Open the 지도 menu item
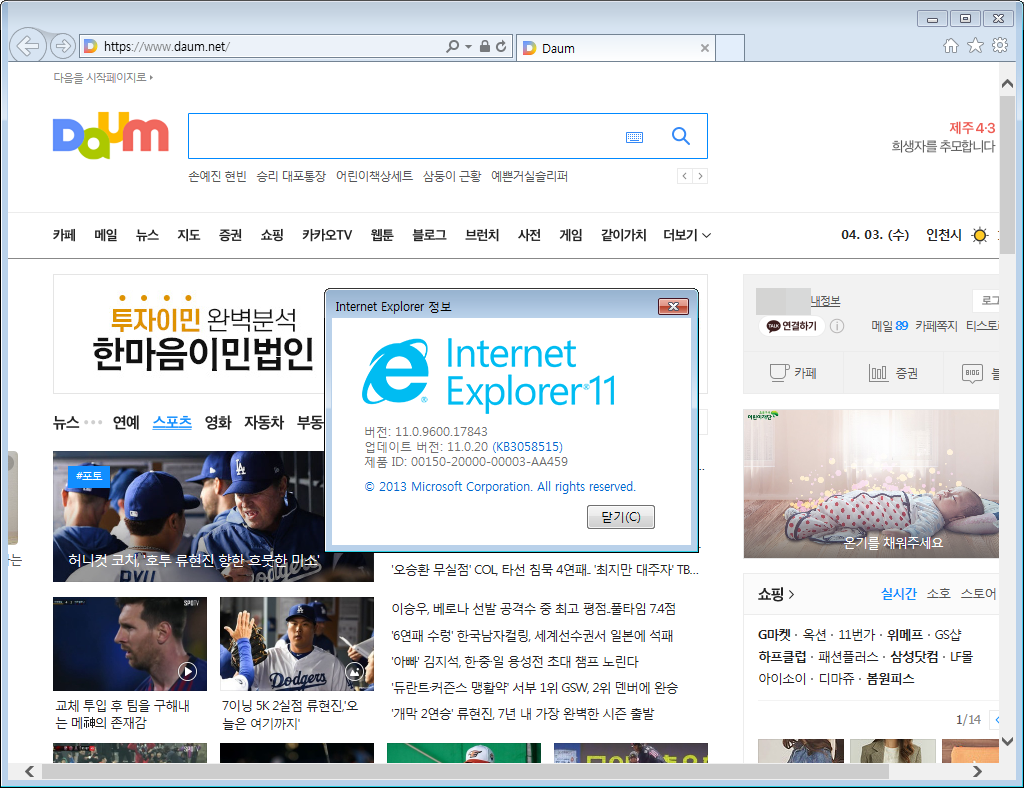Screen dimensions: 1024x788 pyautogui.click(x=189, y=235)
